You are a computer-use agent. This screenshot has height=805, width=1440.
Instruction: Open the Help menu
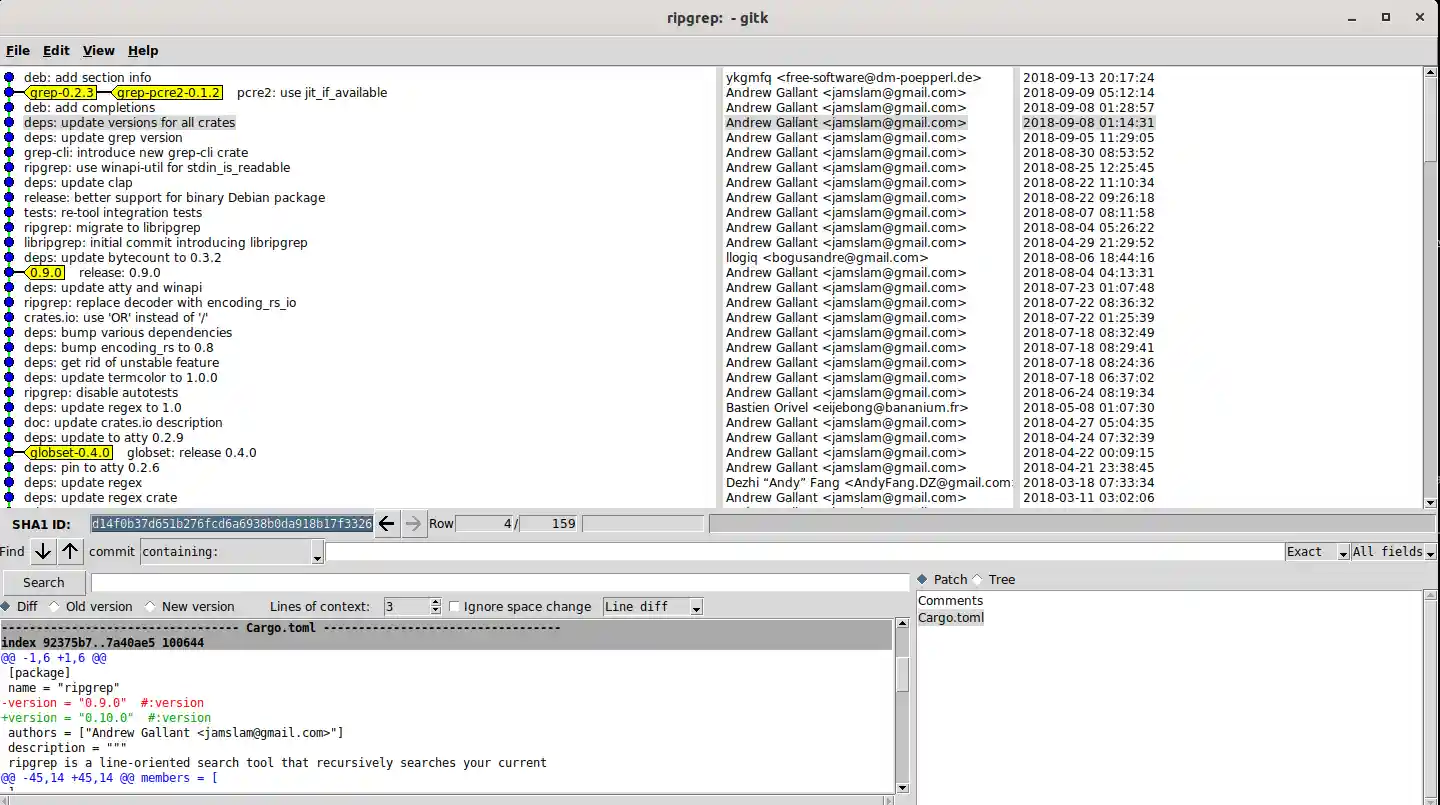143,51
